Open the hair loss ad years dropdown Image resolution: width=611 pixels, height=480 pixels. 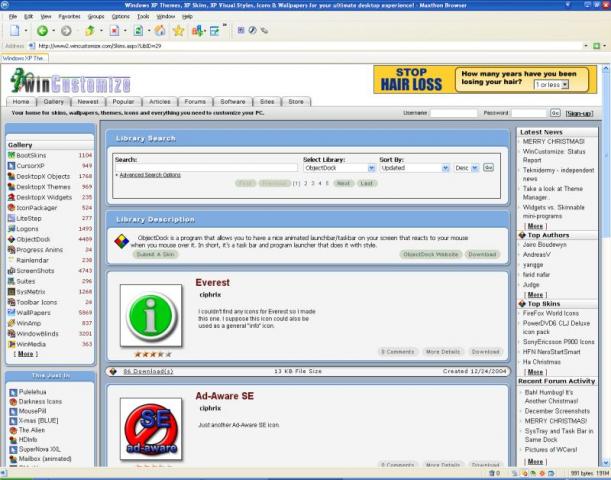point(565,85)
